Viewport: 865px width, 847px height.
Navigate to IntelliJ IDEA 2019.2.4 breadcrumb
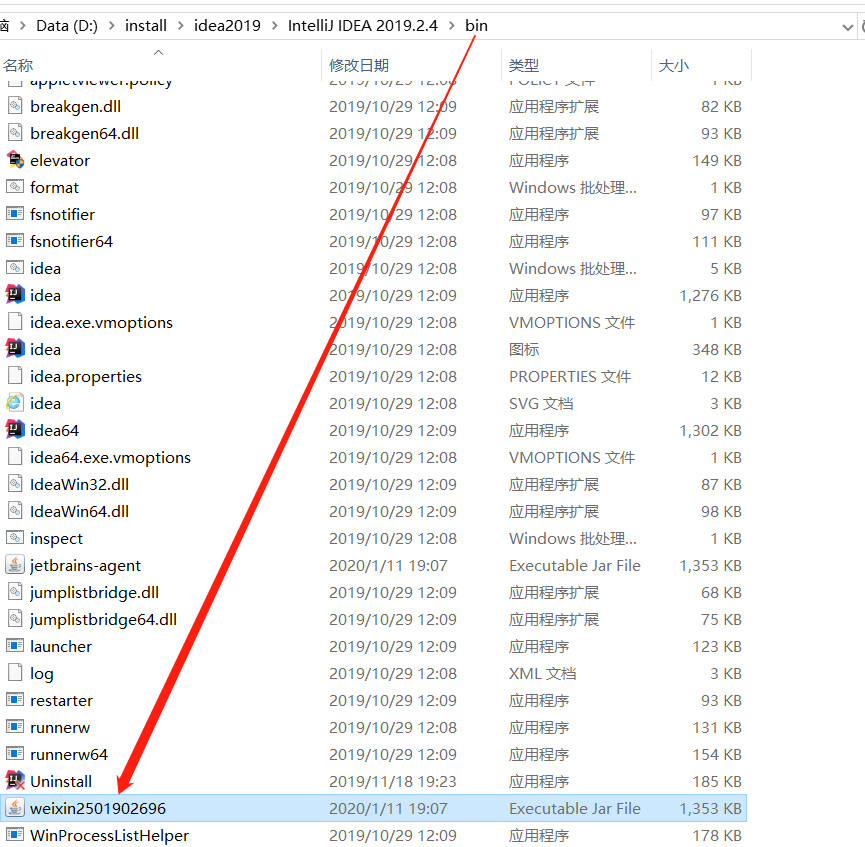(x=362, y=26)
